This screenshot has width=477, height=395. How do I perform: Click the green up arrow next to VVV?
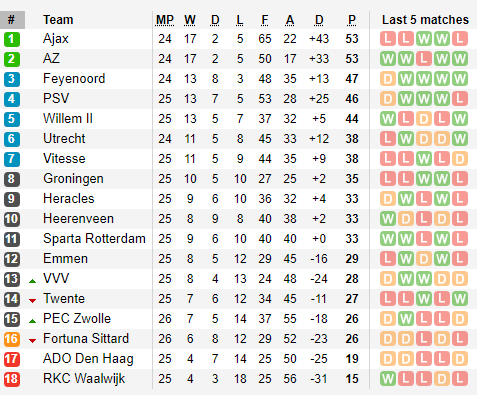click(32, 281)
